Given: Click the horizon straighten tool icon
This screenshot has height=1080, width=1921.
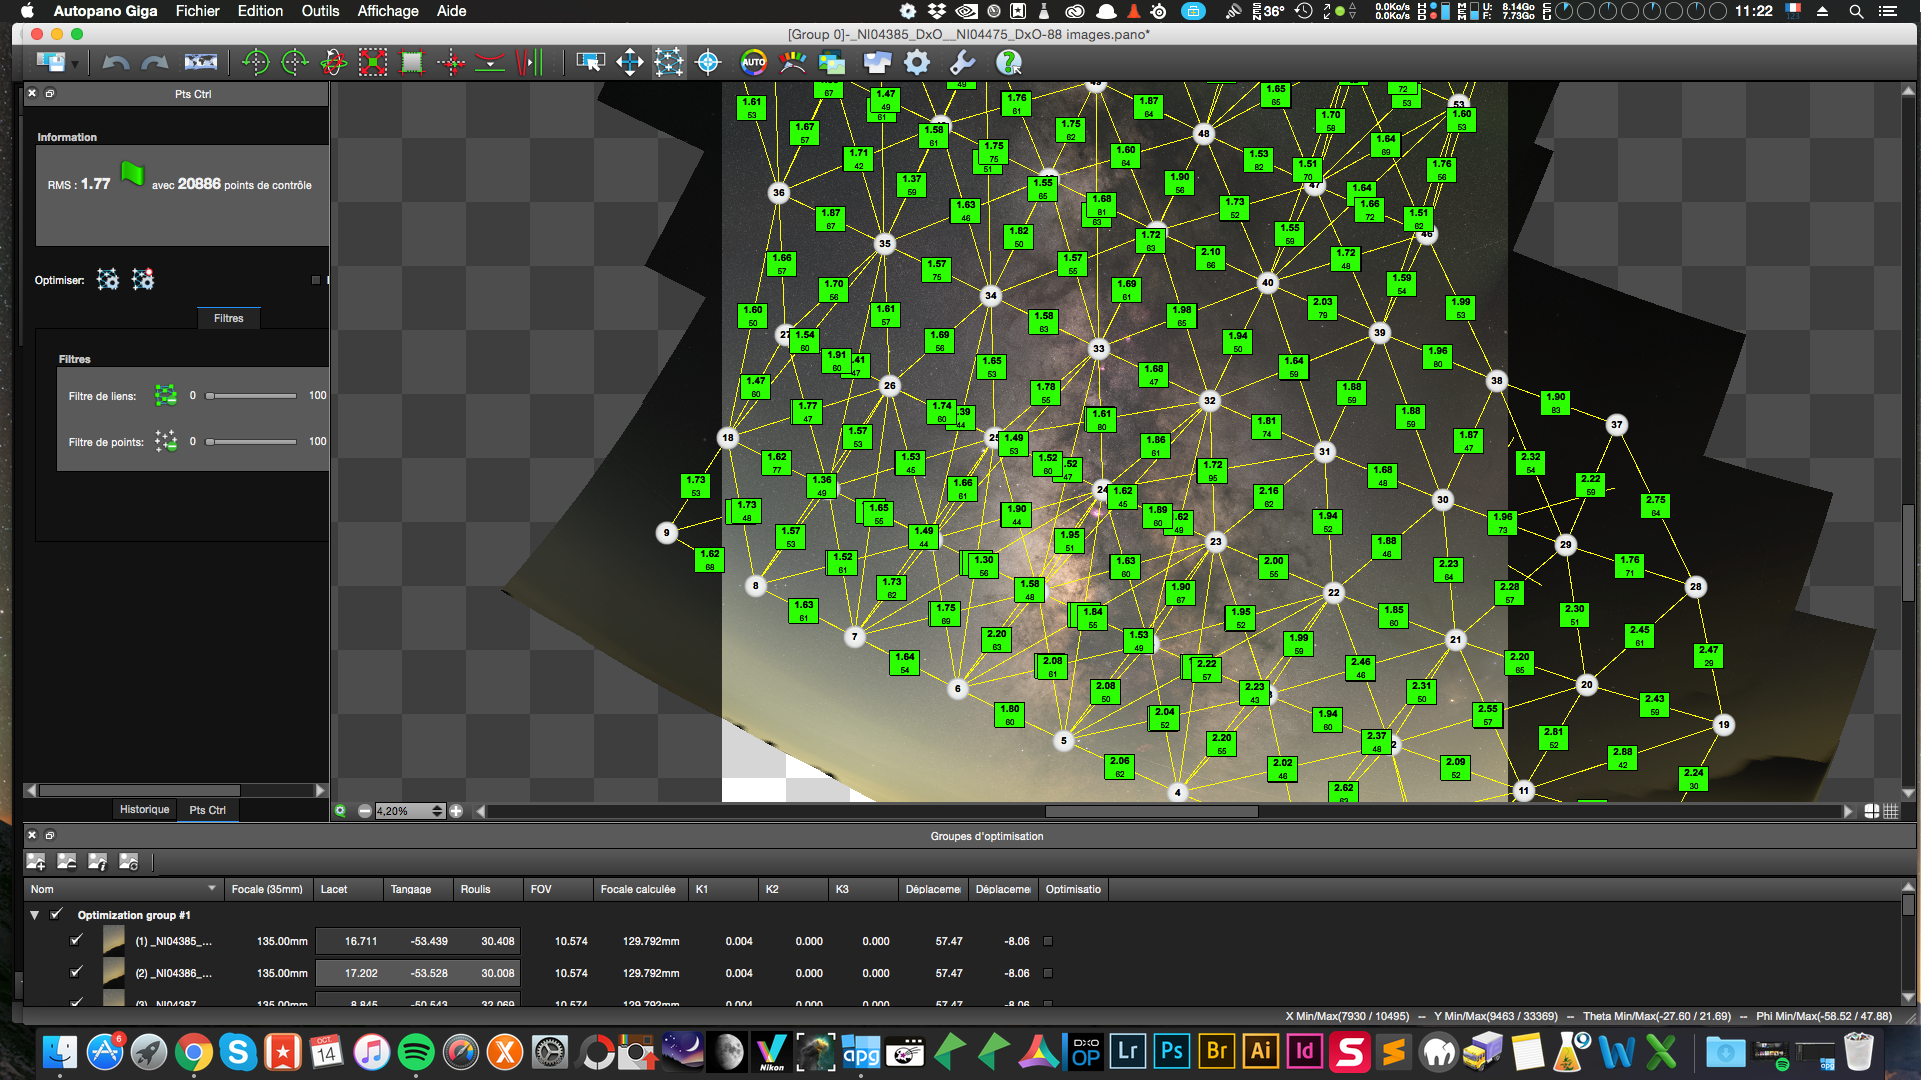Looking at the screenshot, I should pos(489,63).
